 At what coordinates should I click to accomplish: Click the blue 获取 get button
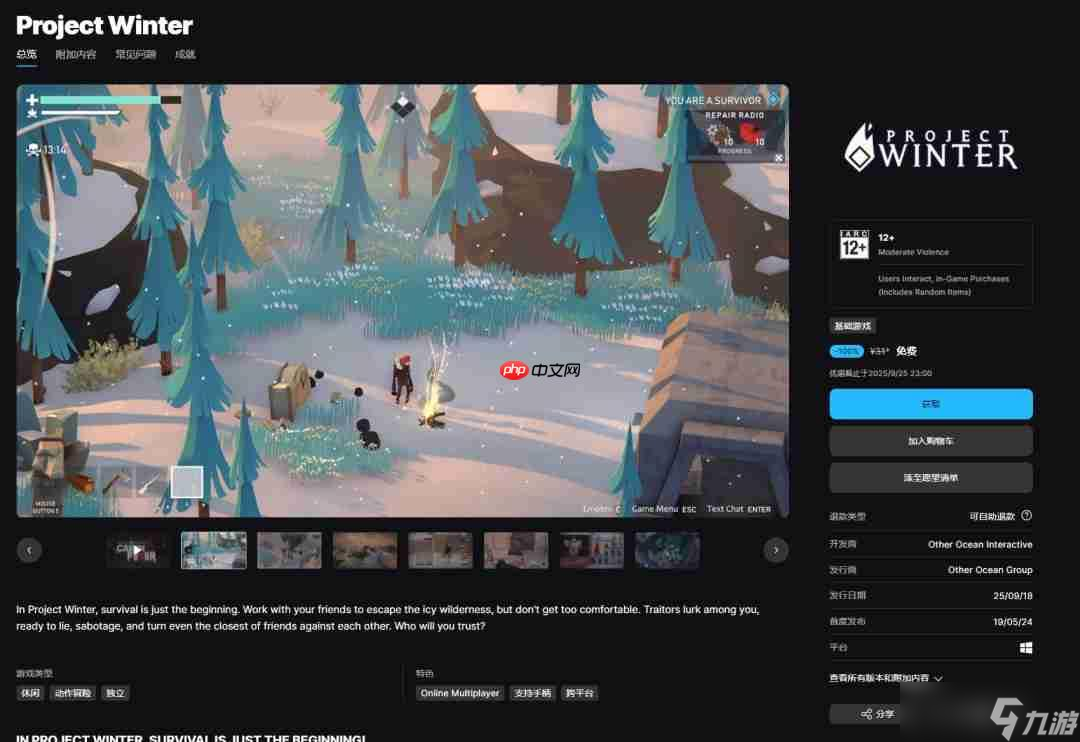[x=931, y=404]
